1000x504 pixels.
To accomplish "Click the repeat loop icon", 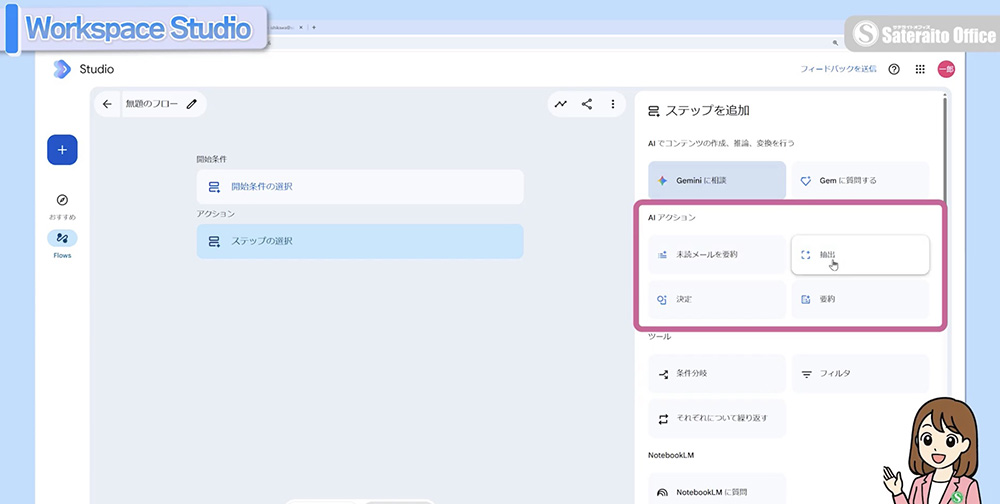I will tap(663, 419).
